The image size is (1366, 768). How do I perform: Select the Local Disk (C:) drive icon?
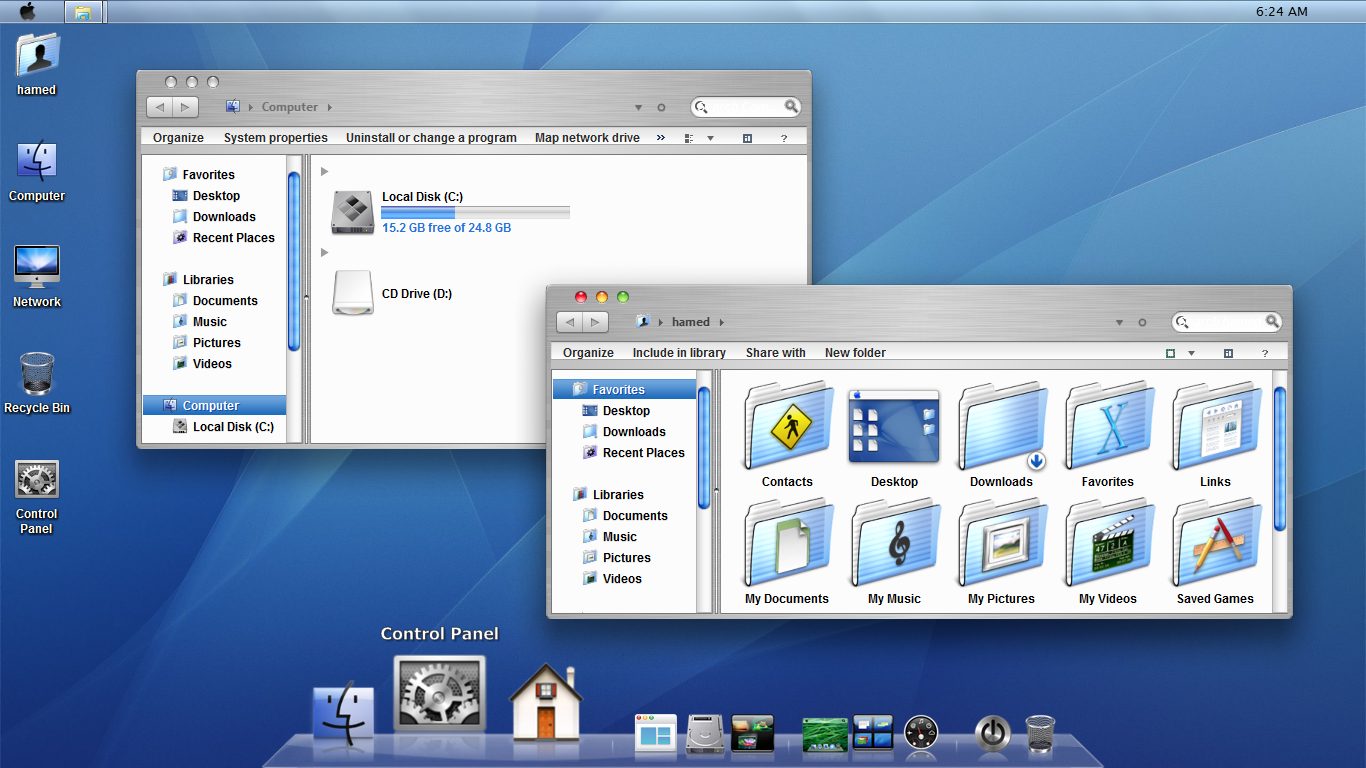point(353,212)
